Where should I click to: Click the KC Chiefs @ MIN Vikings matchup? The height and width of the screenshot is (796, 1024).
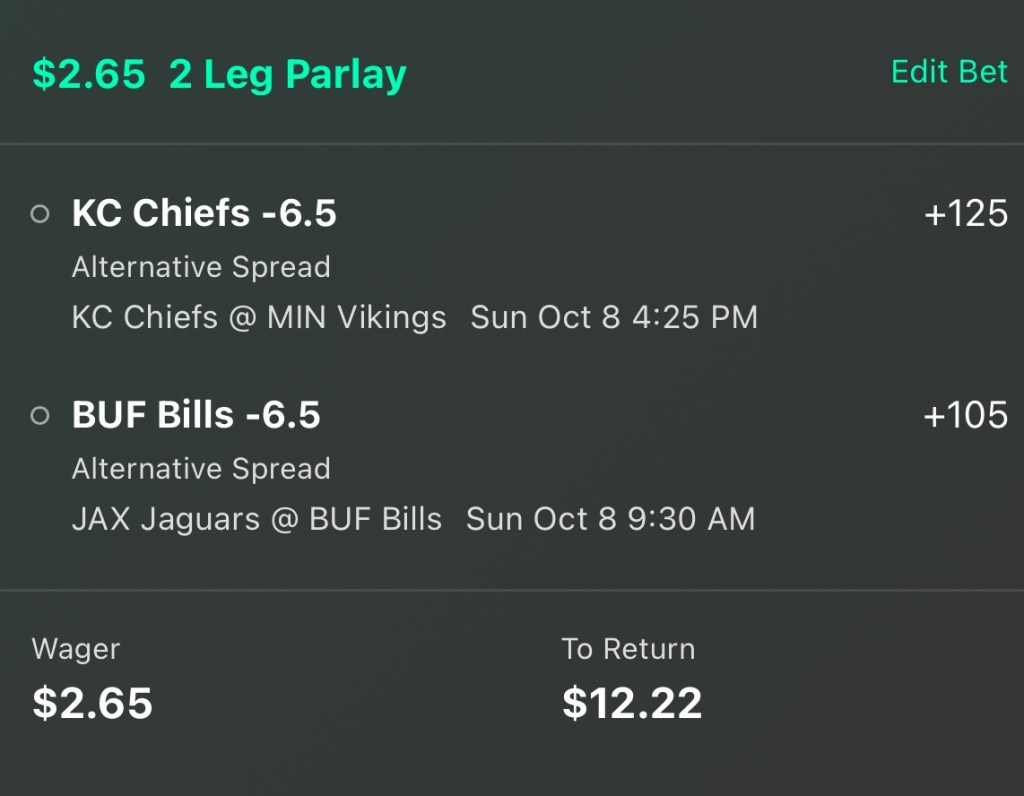(259, 318)
